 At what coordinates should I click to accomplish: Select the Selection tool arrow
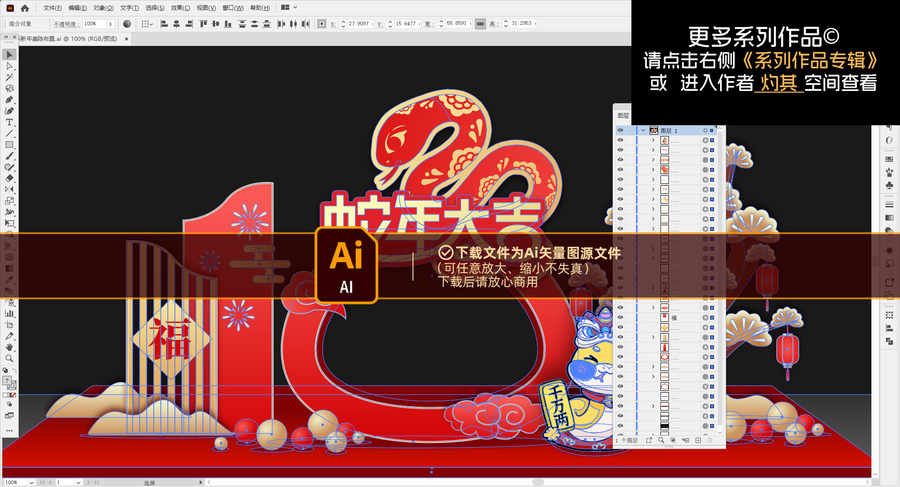[x=9, y=55]
